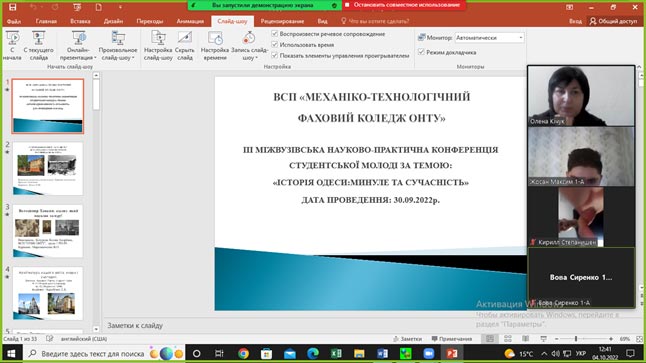Save presentation using quick access icon
This screenshot has height=363, width=646.
click(12, 7)
